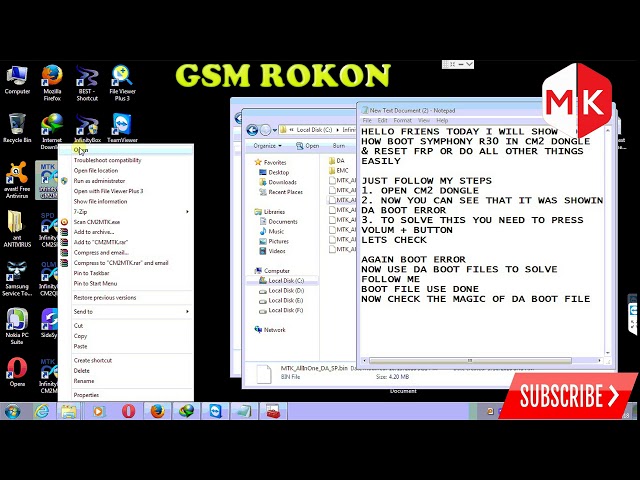Open the Recycle Bin
This screenshot has height=480, width=640.
point(17,128)
